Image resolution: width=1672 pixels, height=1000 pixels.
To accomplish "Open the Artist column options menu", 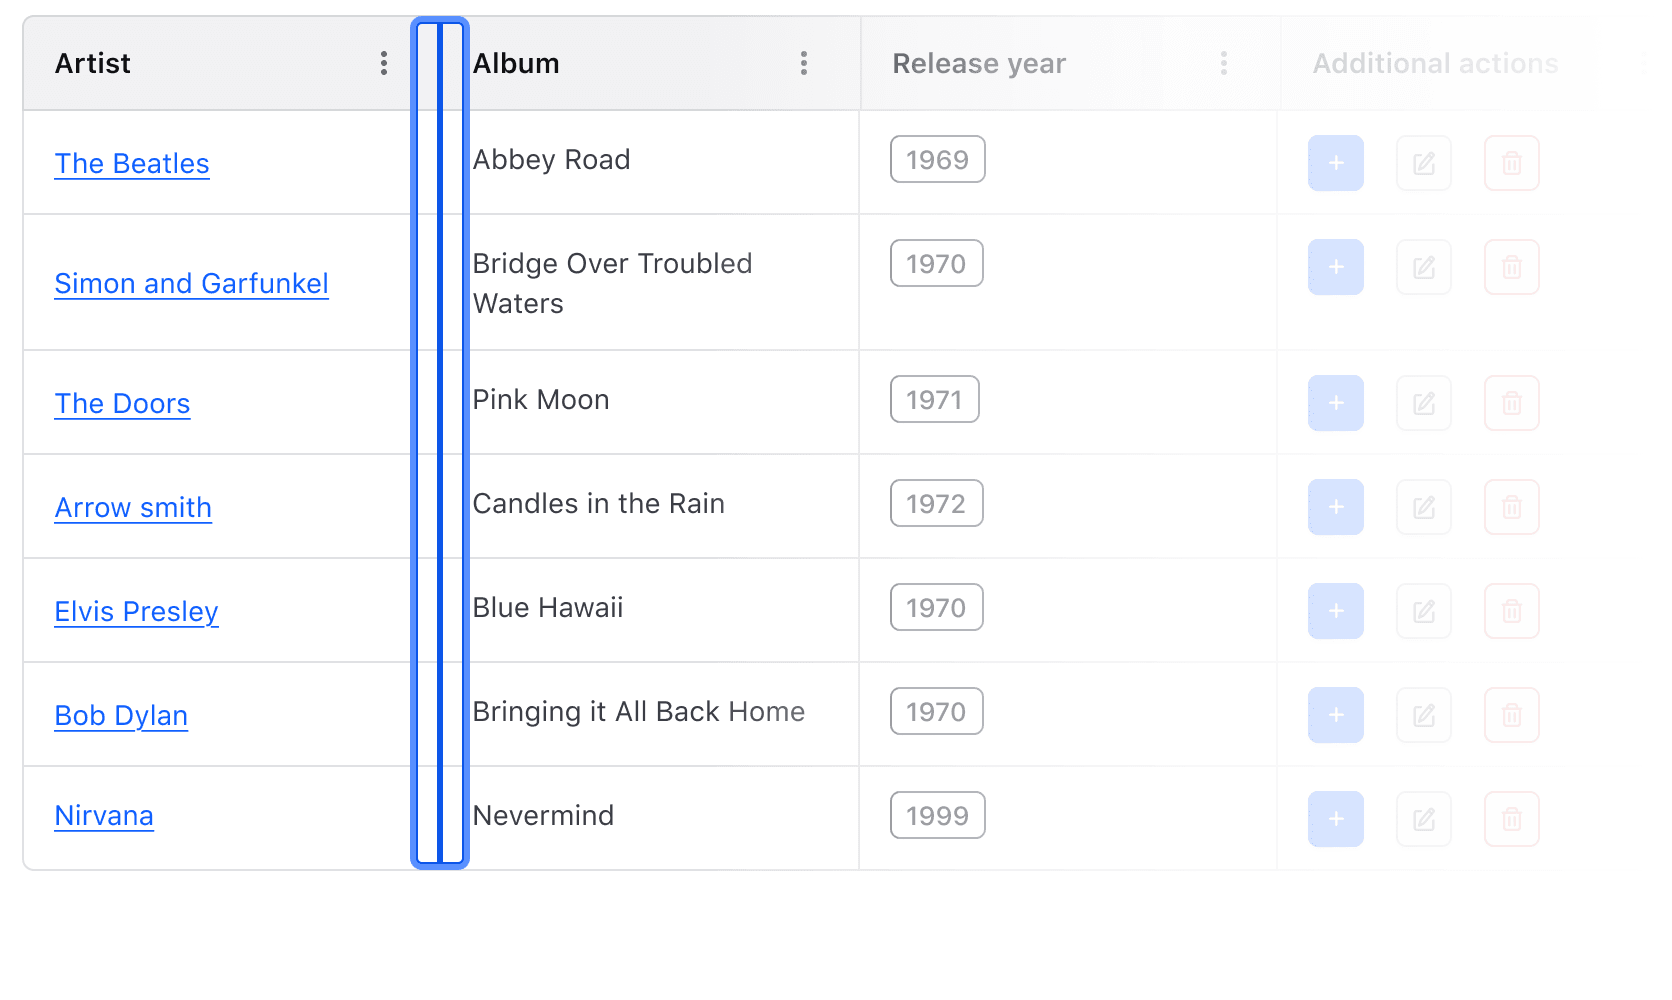I will point(384,63).
